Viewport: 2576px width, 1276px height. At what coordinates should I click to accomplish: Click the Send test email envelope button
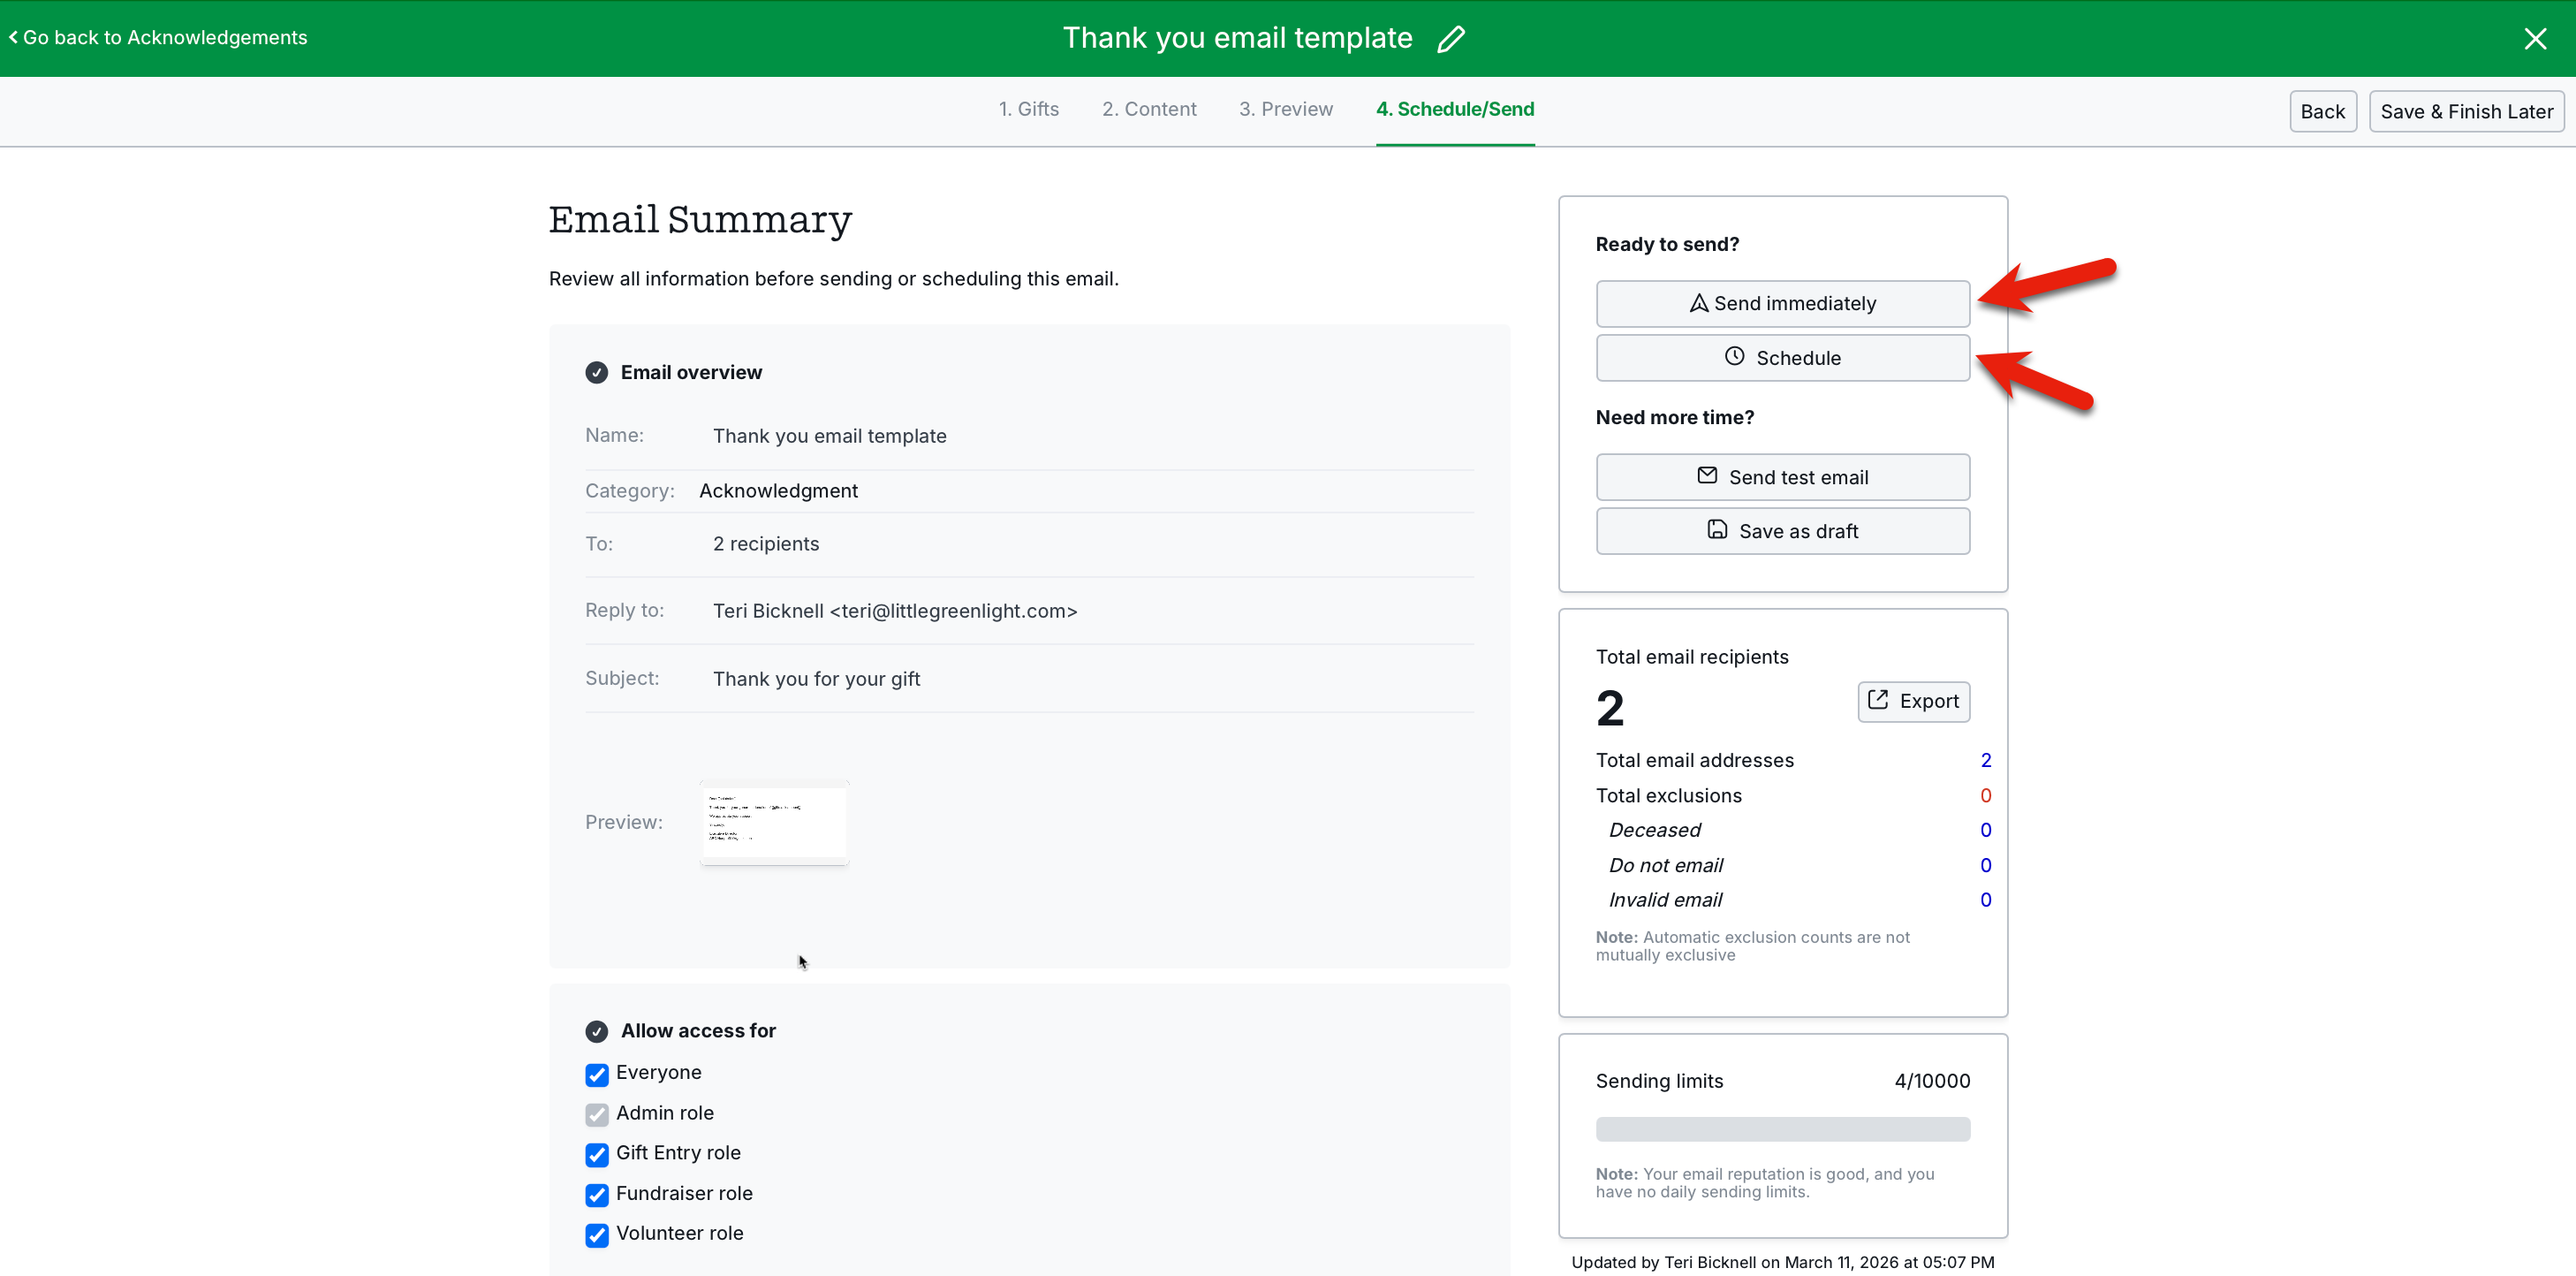[1782, 477]
